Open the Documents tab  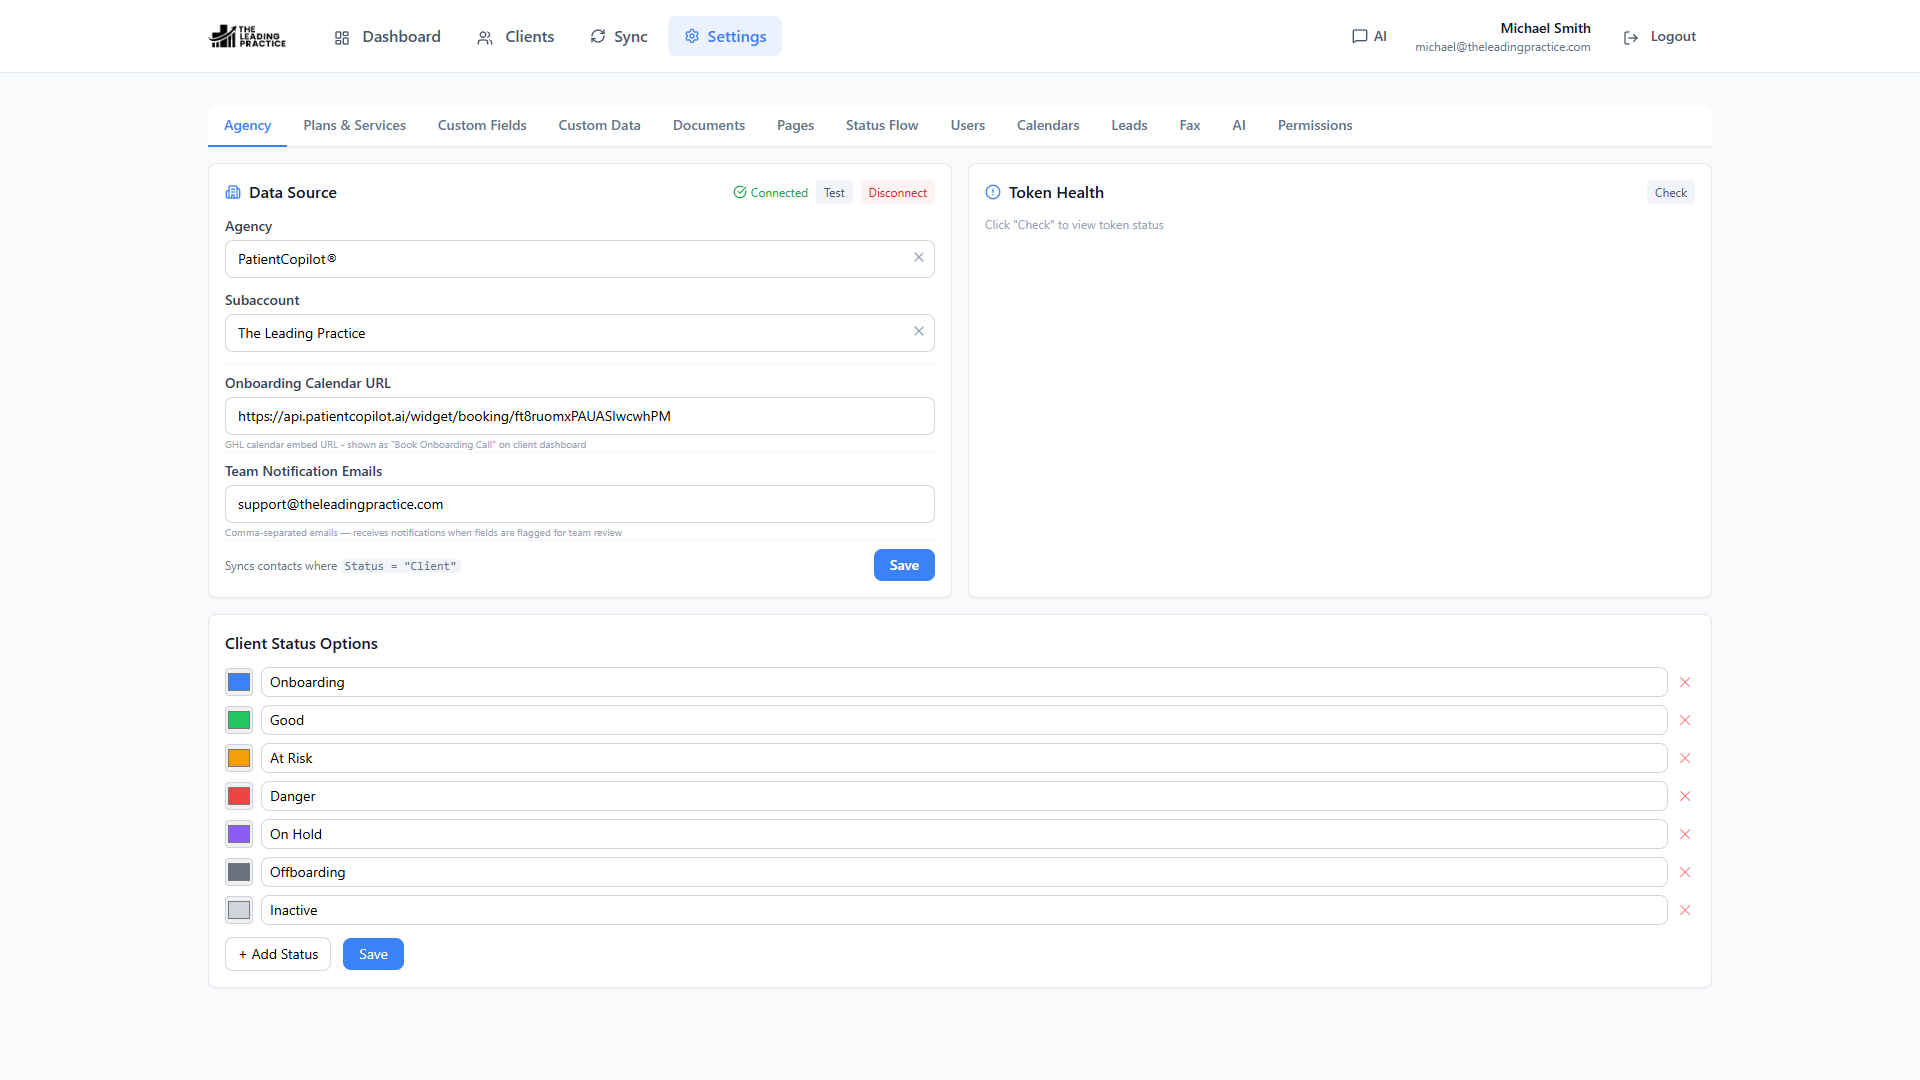coord(709,125)
